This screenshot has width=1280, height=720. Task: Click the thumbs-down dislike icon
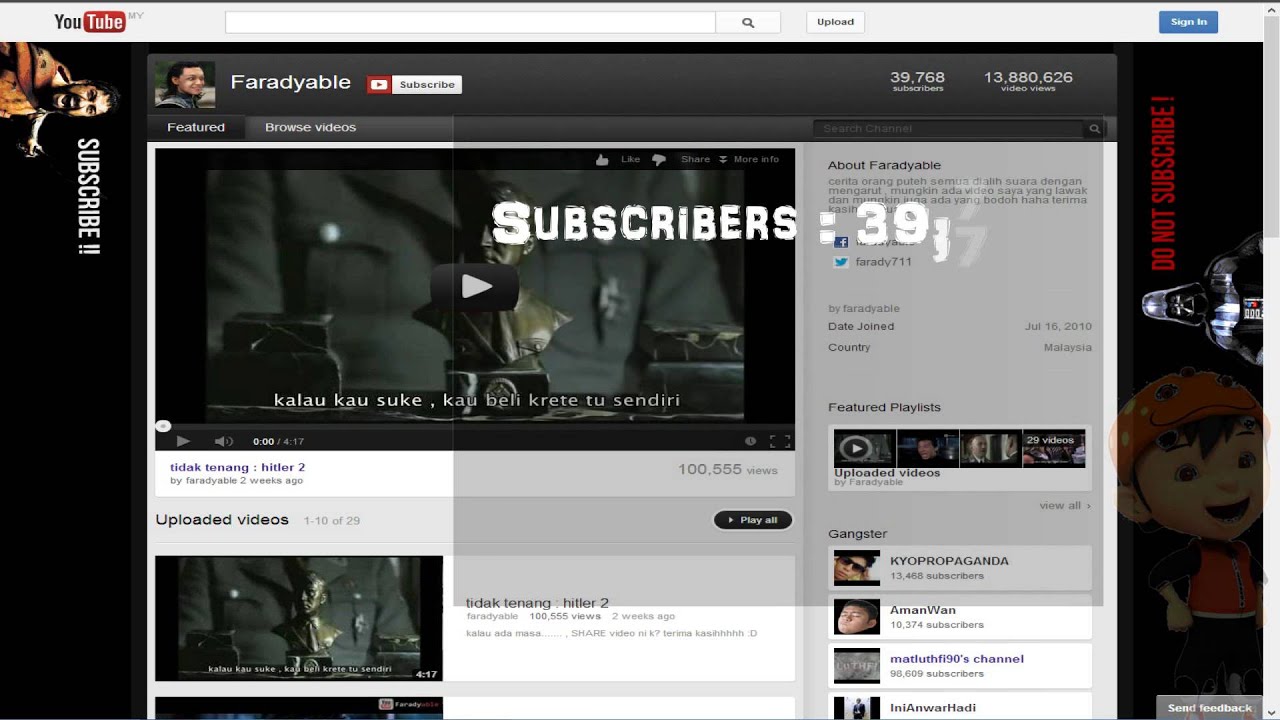coord(658,159)
